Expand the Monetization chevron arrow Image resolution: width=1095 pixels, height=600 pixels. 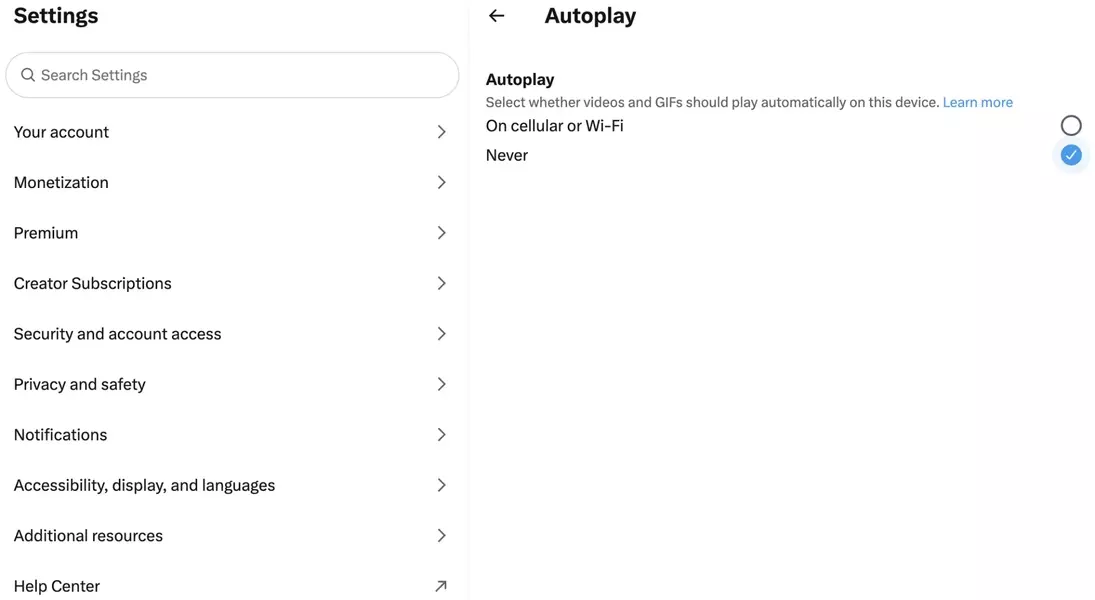coord(441,182)
